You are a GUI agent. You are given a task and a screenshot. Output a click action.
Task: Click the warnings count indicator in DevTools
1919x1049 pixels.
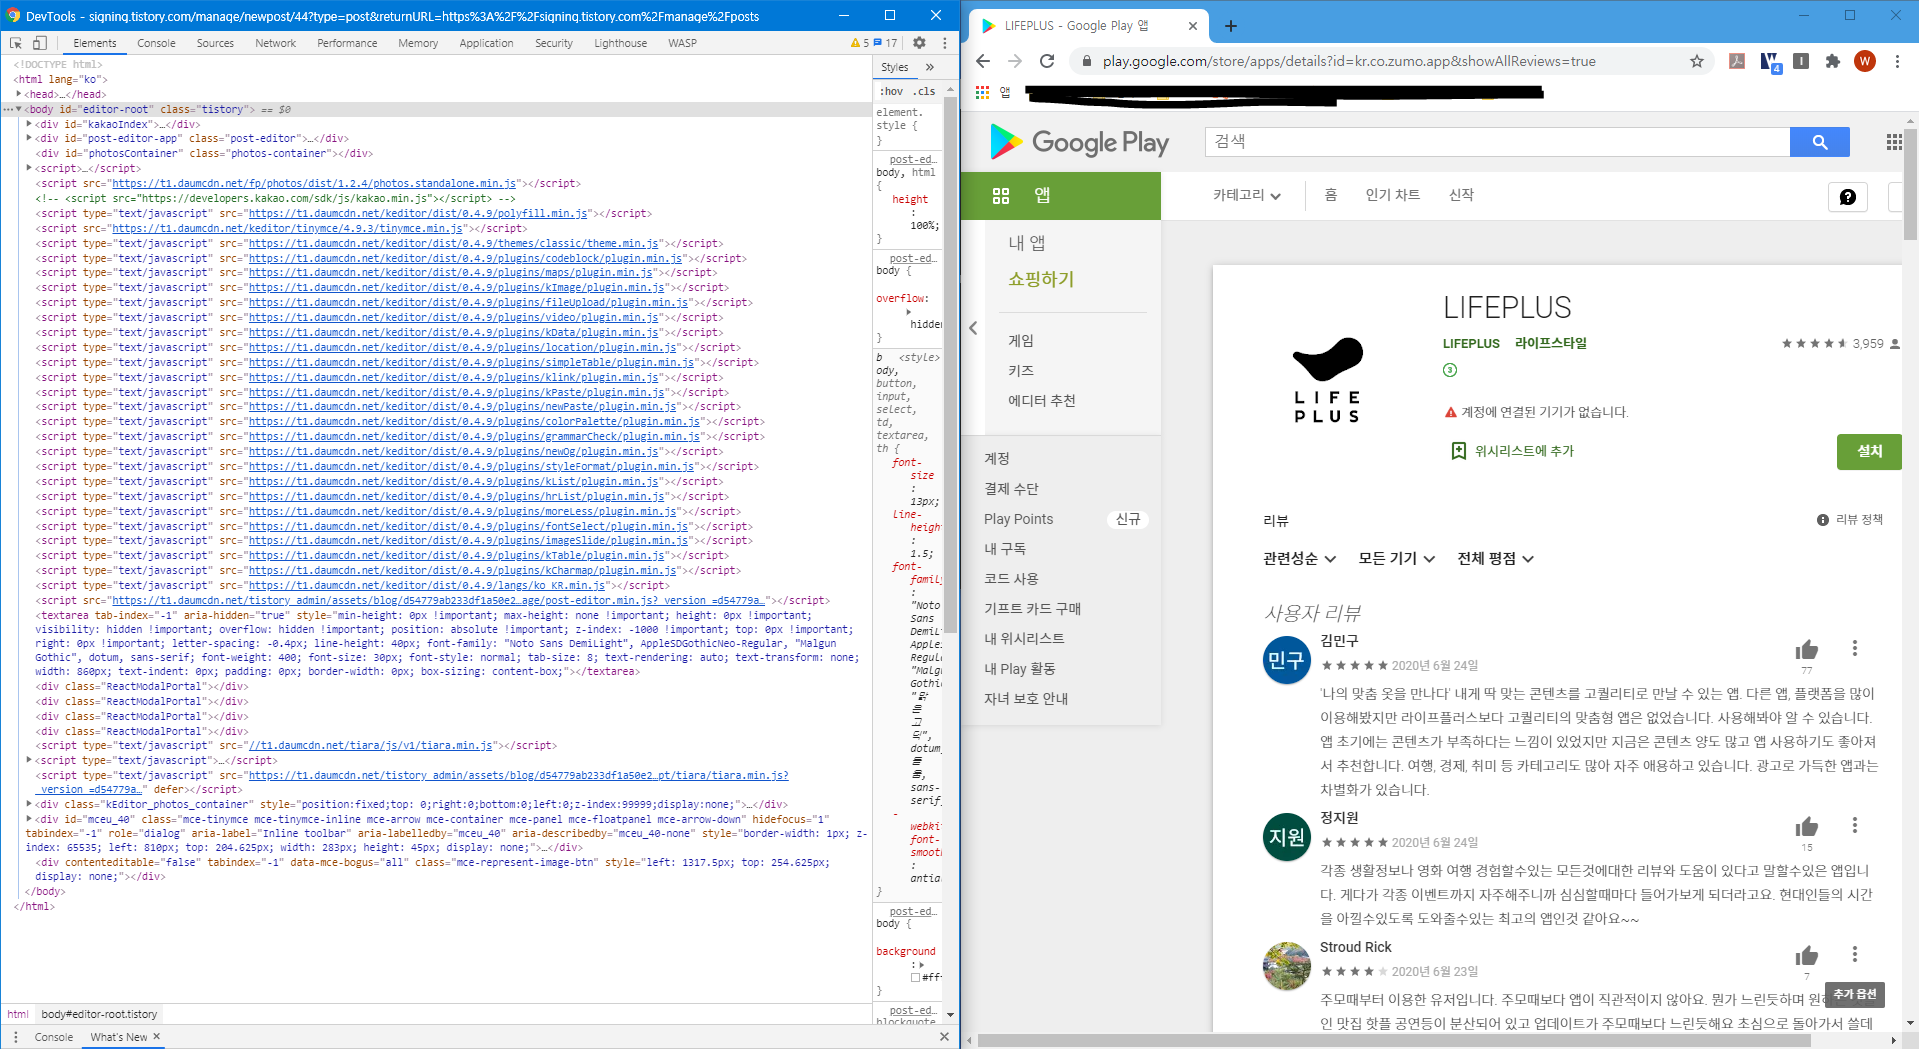coord(859,43)
